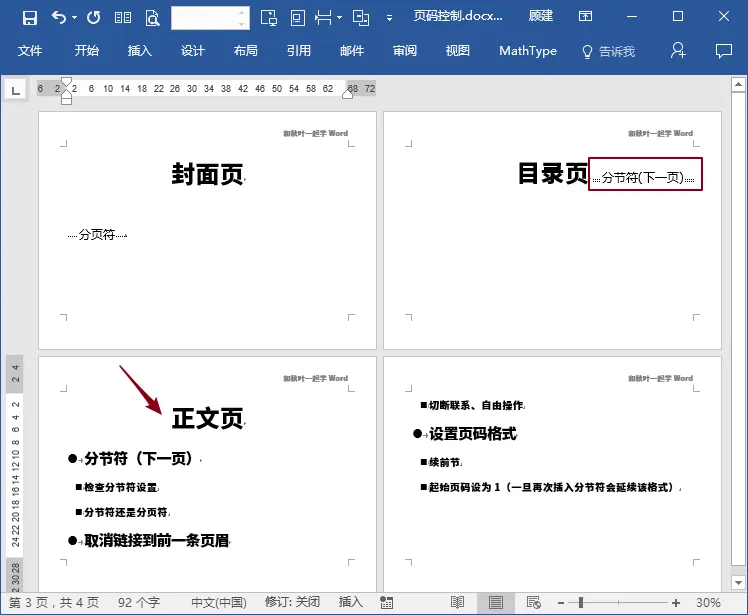Open the share person icon
Viewport: 748px width, 615px height.
pyautogui.click(x=678, y=51)
